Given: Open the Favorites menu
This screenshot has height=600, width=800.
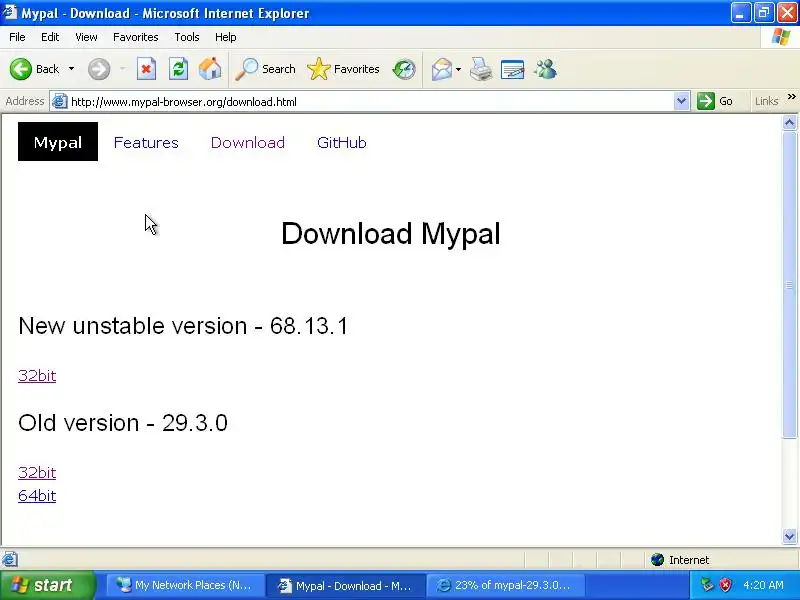Looking at the screenshot, I should click(136, 37).
